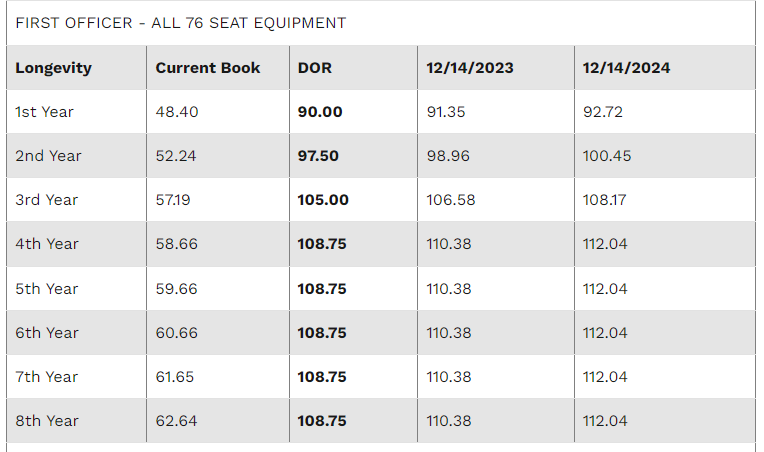The height and width of the screenshot is (452, 764).
Task: Click the 62.64 Current Book value
Action: pyautogui.click(x=177, y=421)
